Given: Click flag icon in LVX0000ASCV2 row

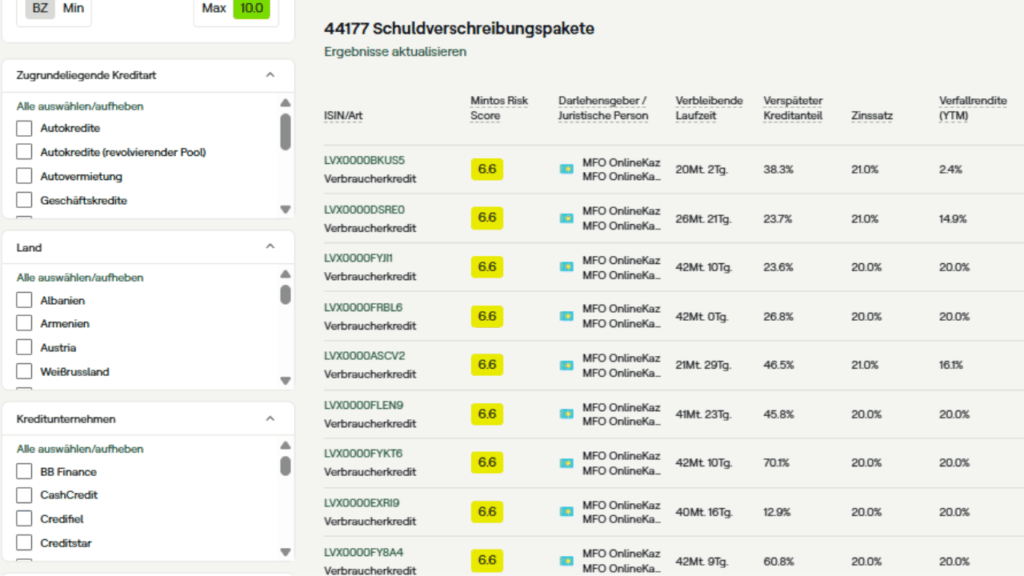Looking at the screenshot, I should pos(566,365).
